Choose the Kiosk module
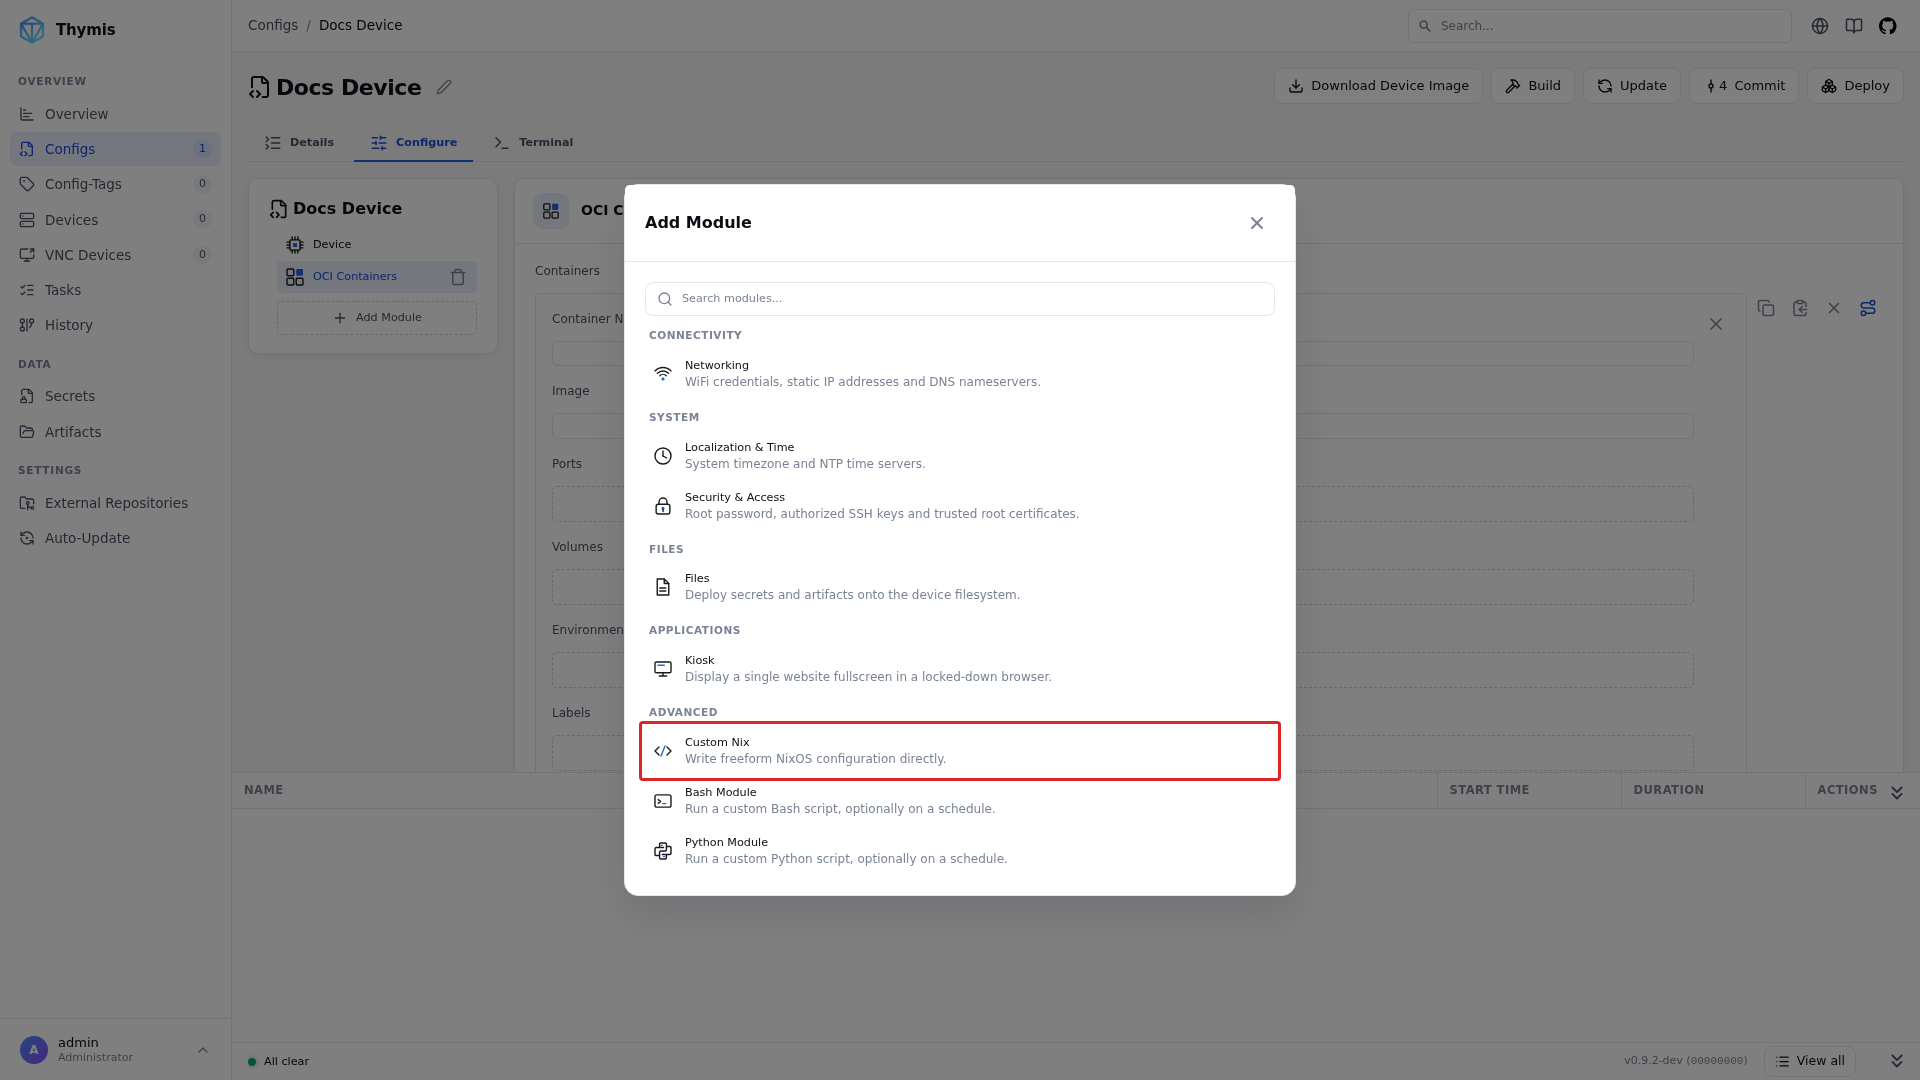Image resolution: width=1920 pixels, height=1080 pixels. (960, 669)
